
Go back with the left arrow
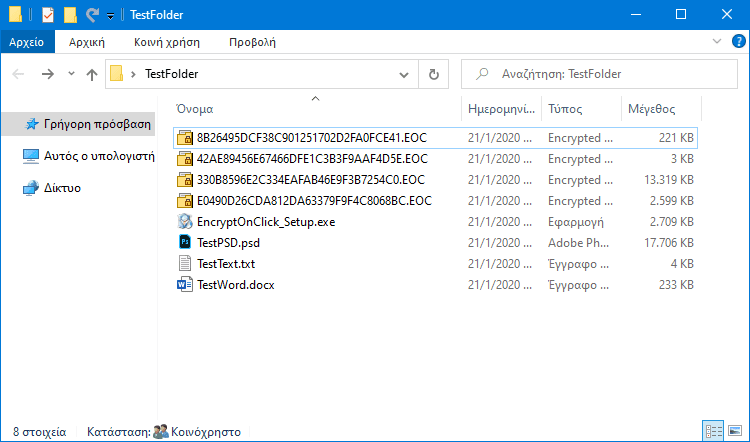18,74
